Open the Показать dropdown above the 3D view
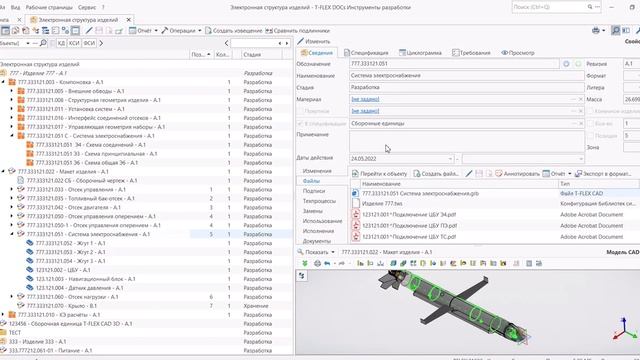640x360 pixels. 316,252
